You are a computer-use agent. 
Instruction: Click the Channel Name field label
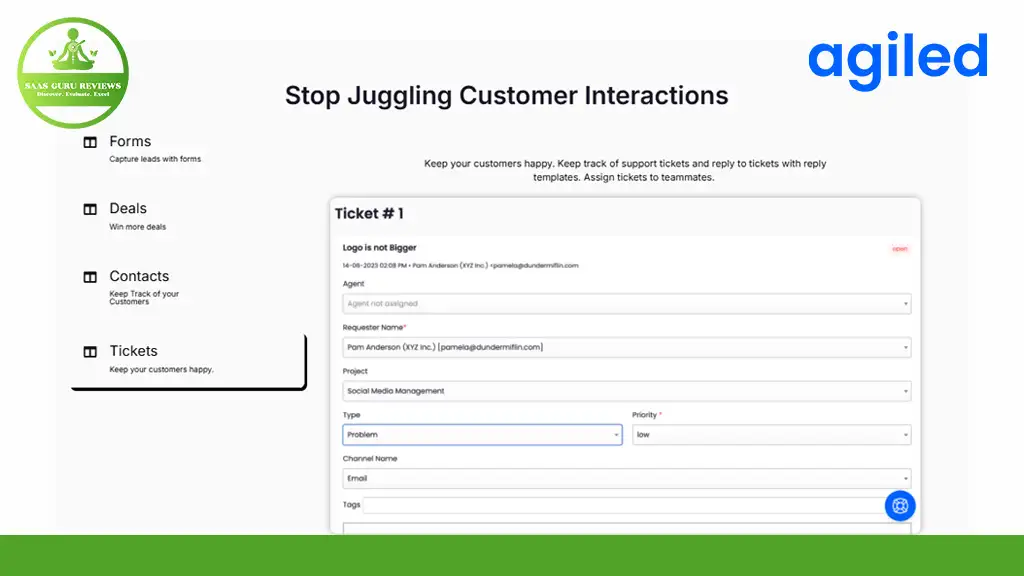click(370, 458)
